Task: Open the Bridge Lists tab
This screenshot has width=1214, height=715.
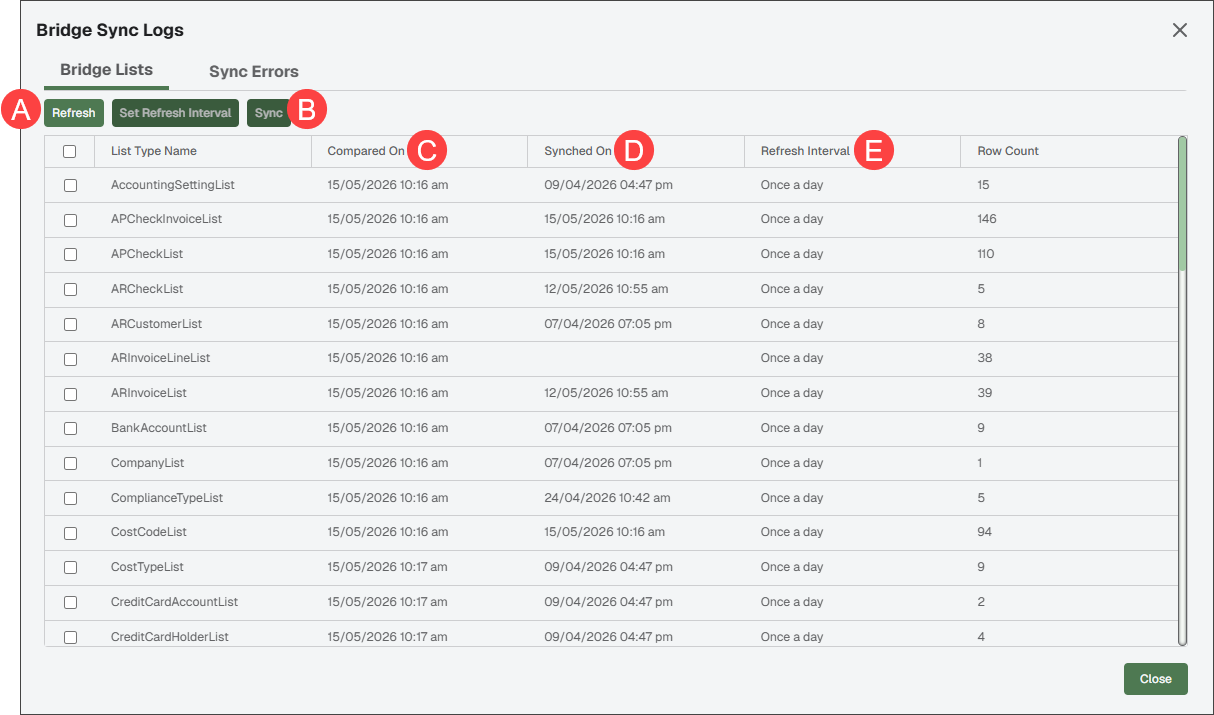Action: (106, 70)
